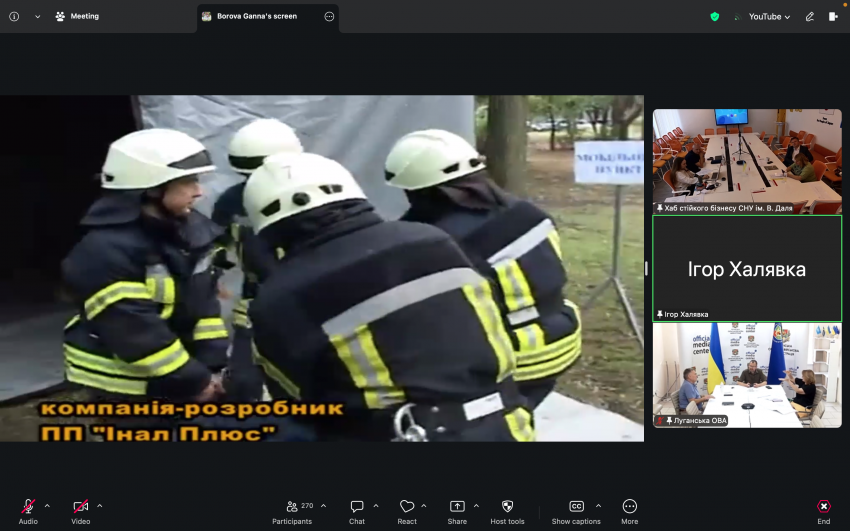Click pin icon on Ігор Халявка tile
This screenshot has height=531, width=850.
(x=659, y=314)
